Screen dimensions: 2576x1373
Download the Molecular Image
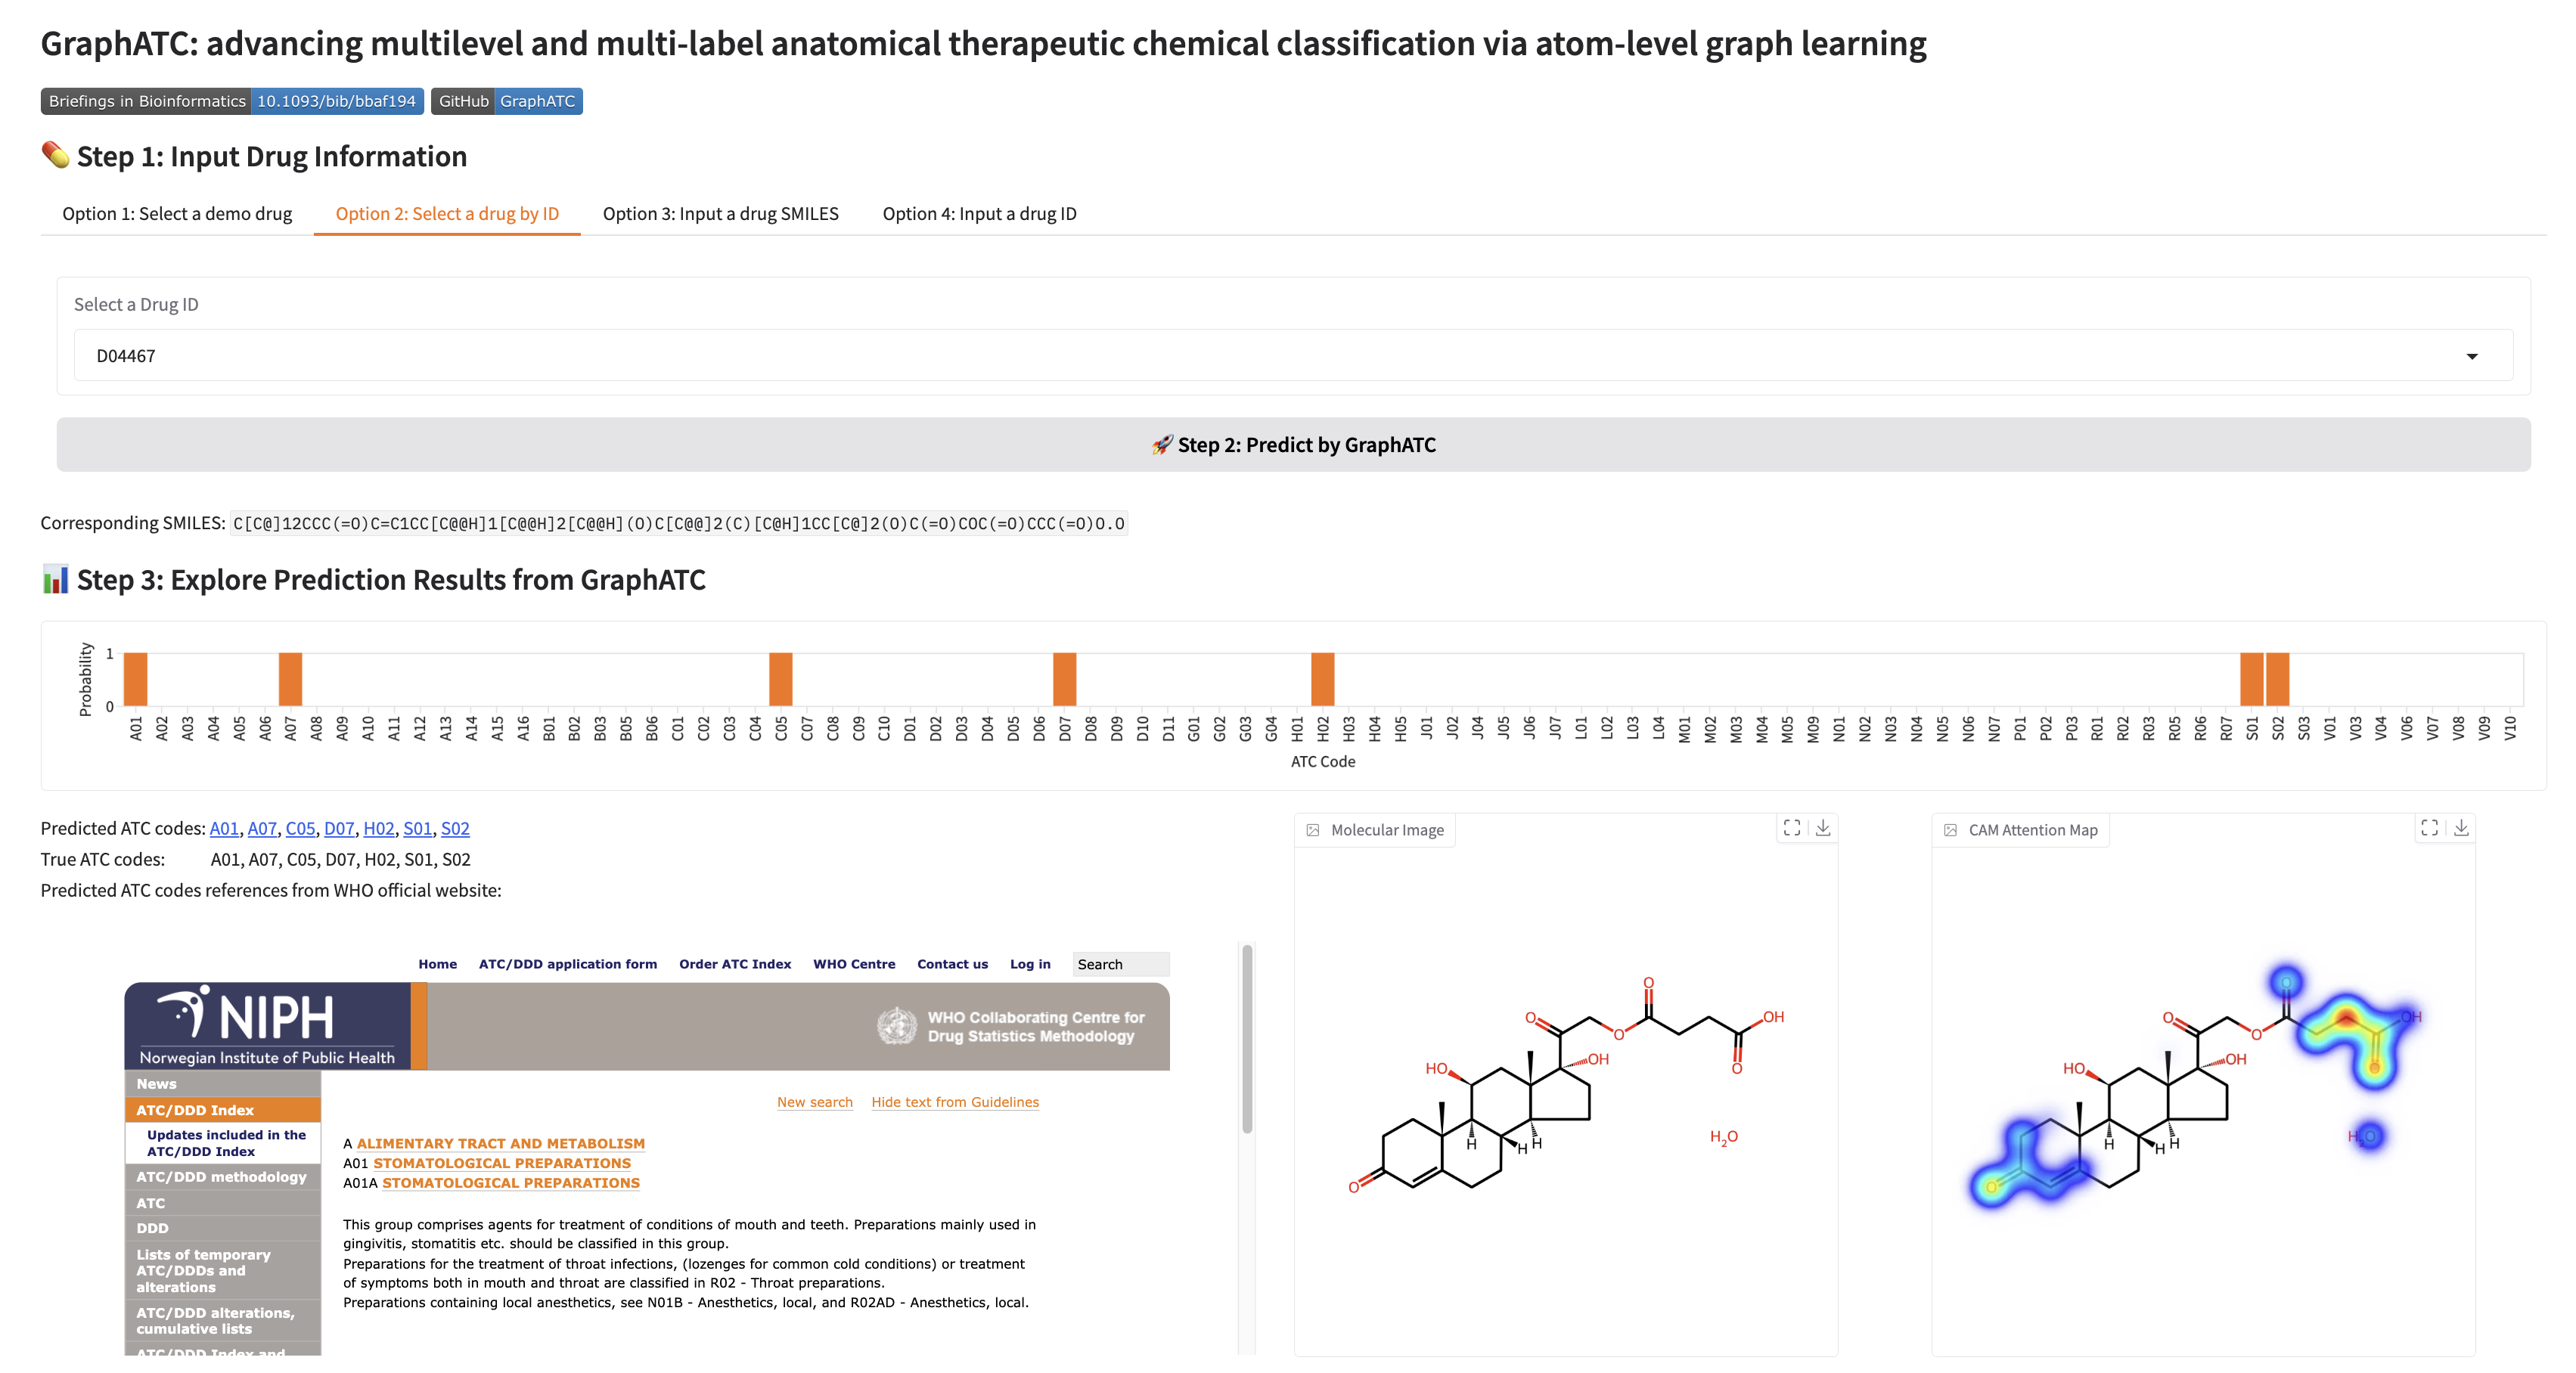1823,828
